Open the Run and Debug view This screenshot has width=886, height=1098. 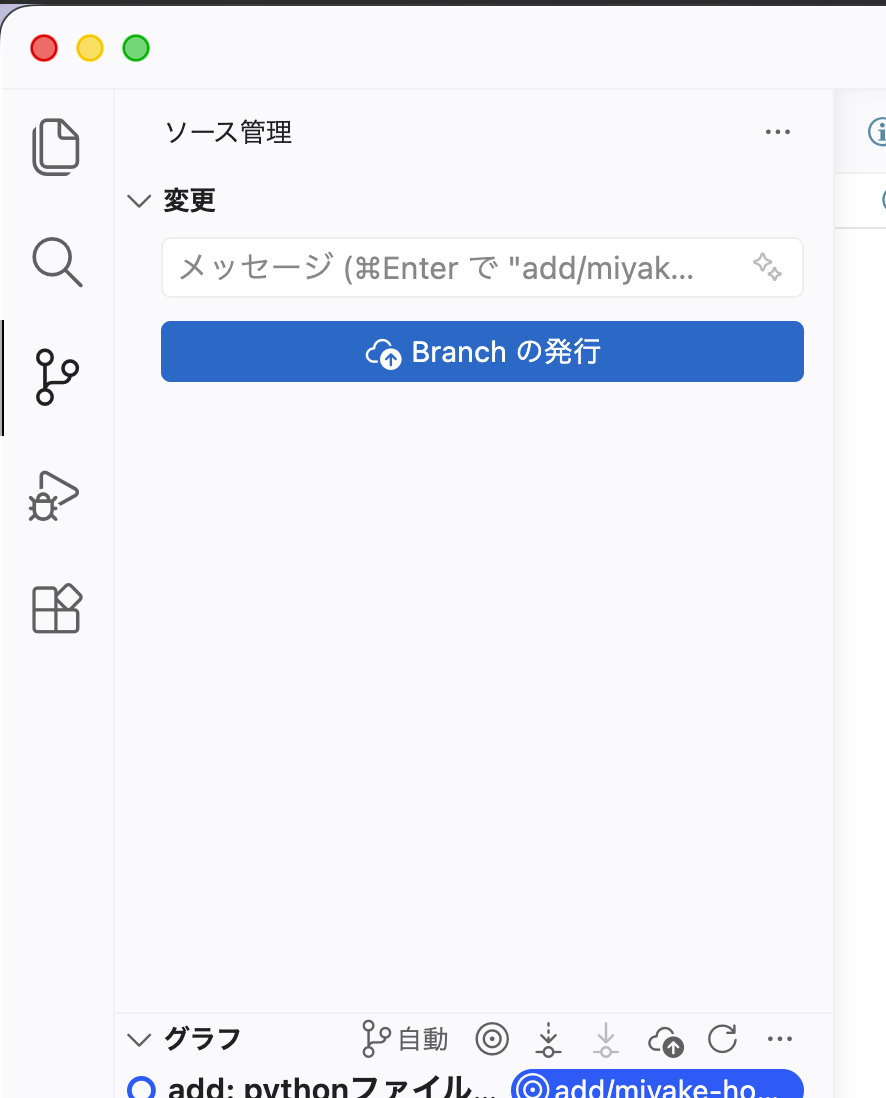[54, 496]
